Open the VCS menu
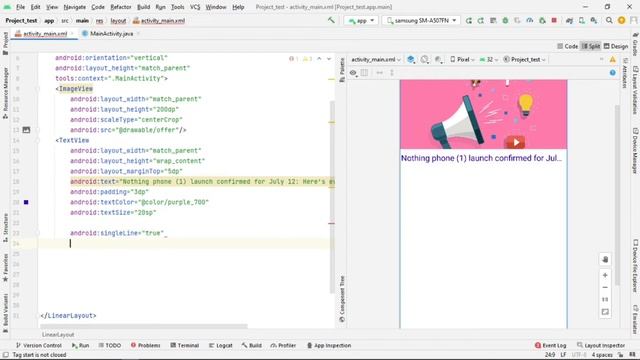Viewport: 640px width, 360px height. point(195,7)
